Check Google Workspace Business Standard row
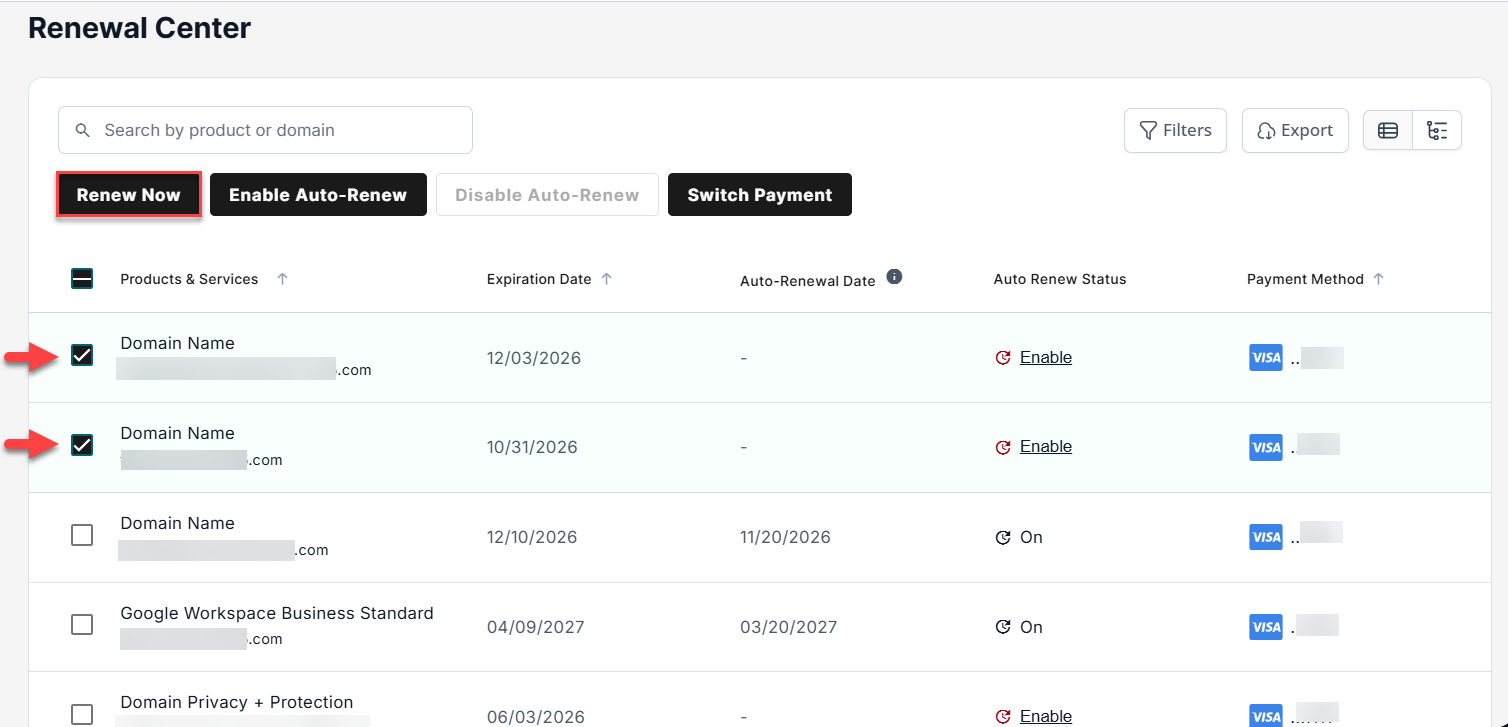This screenshot has height=727, width=1508. coord(82,624)
